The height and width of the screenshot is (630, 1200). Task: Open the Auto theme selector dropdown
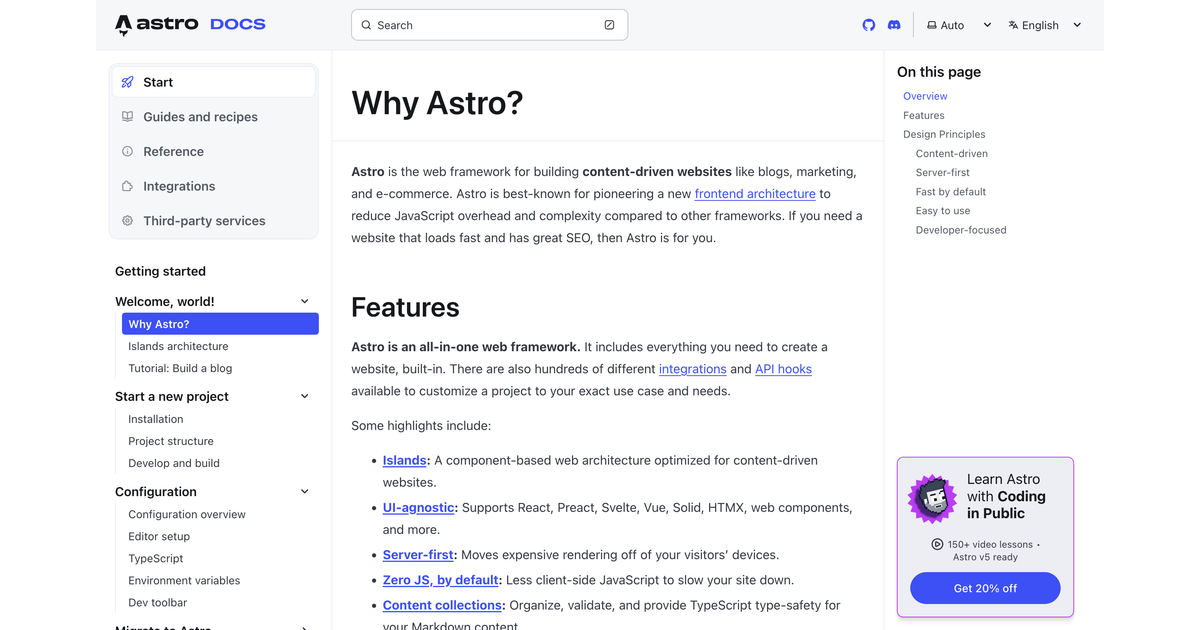coord(959,25)
